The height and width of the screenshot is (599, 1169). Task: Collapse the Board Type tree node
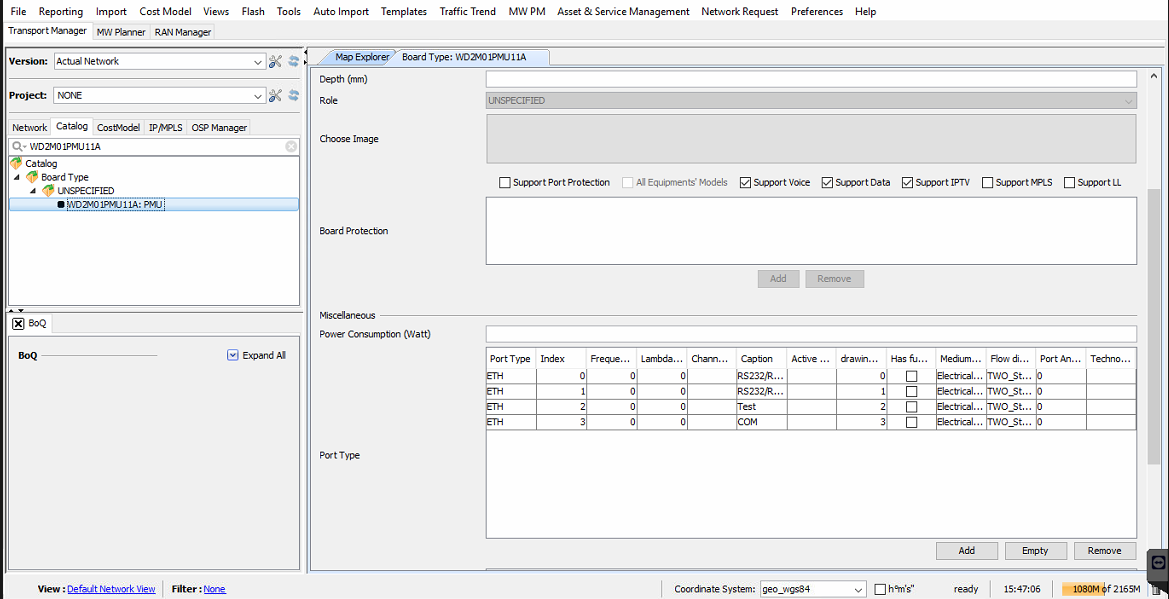17,177
